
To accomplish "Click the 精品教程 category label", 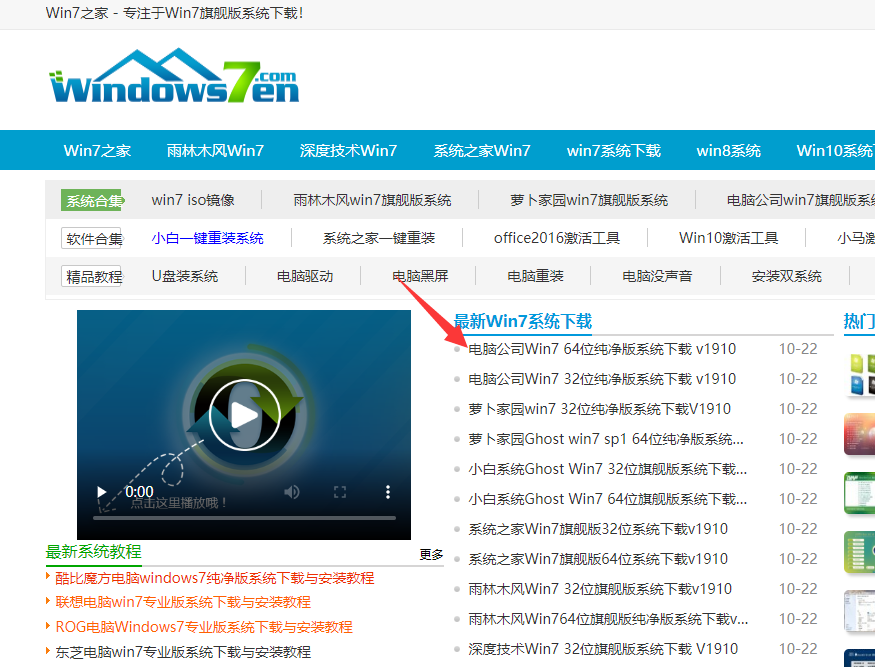I will [92, 276].
